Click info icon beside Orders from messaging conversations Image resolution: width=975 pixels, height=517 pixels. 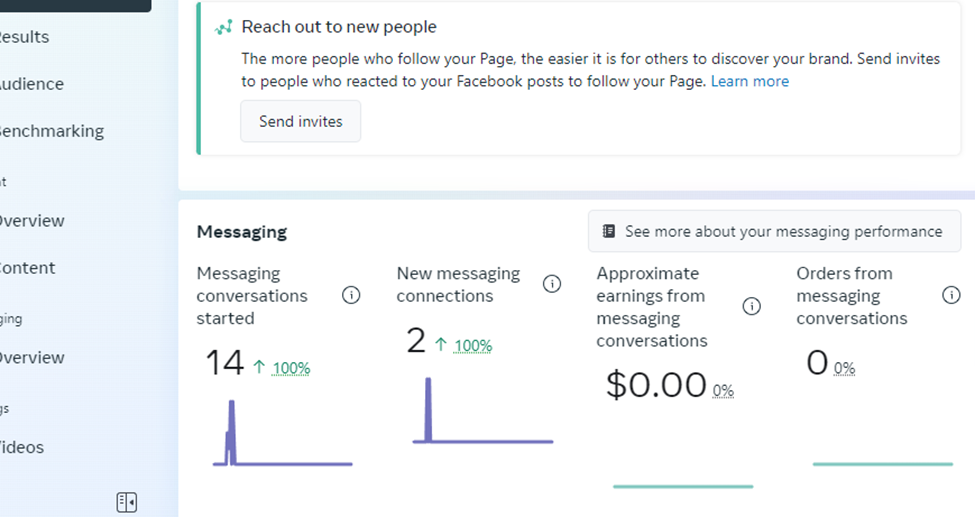pyautogui.click(x=951, y=295)
